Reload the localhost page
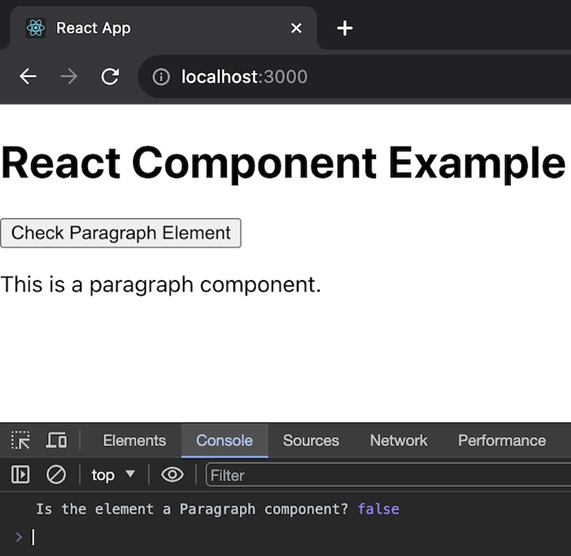 pos(110,76)
